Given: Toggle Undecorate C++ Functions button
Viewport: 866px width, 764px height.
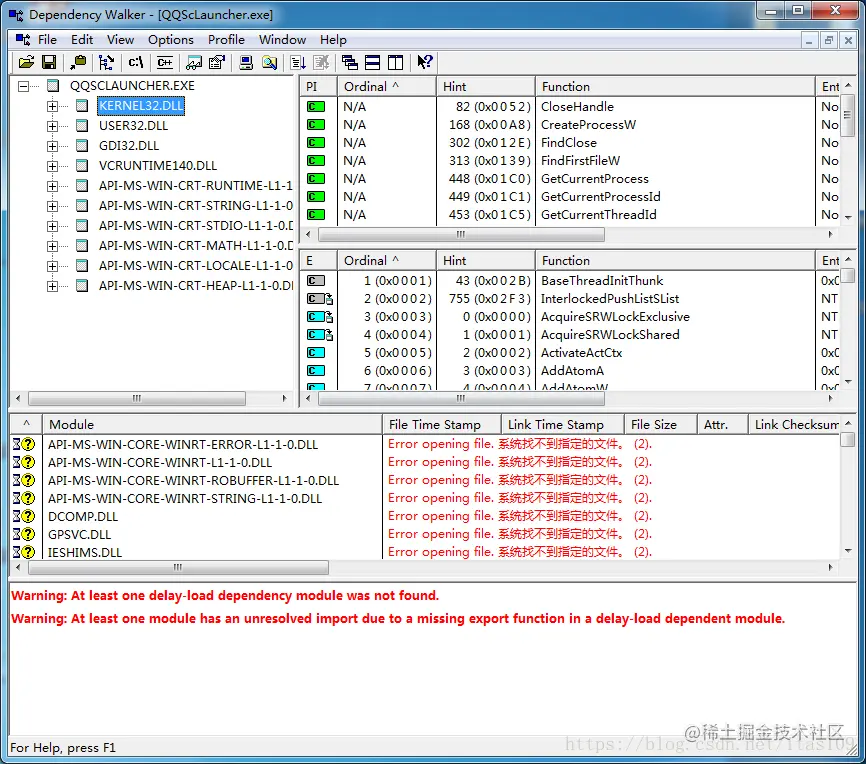Looking at the screenshot, I should point(165,62).
